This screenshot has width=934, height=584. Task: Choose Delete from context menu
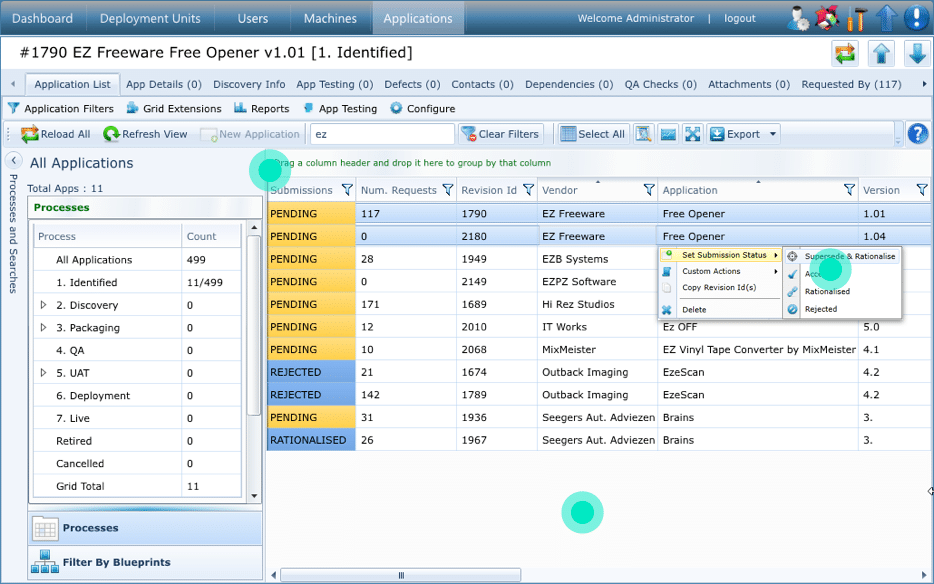[721, 310]
